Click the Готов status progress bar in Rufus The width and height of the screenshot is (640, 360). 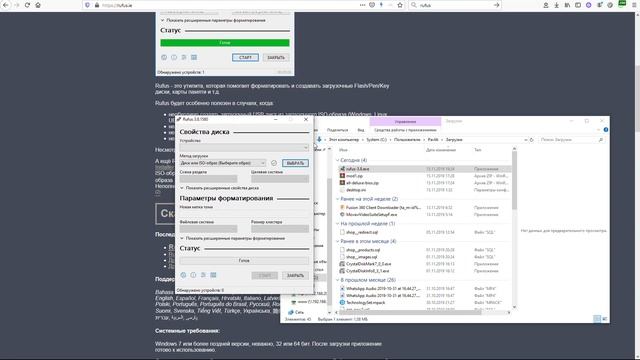244,260
